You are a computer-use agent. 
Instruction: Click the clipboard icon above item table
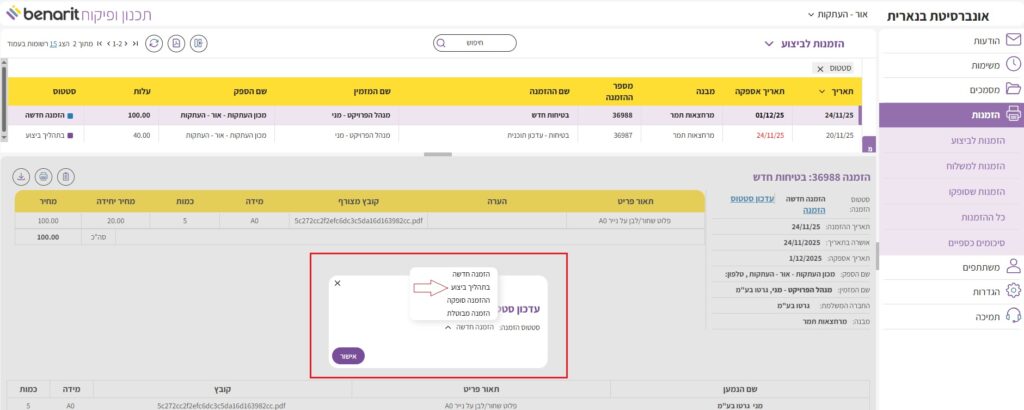tap(66, 177)
